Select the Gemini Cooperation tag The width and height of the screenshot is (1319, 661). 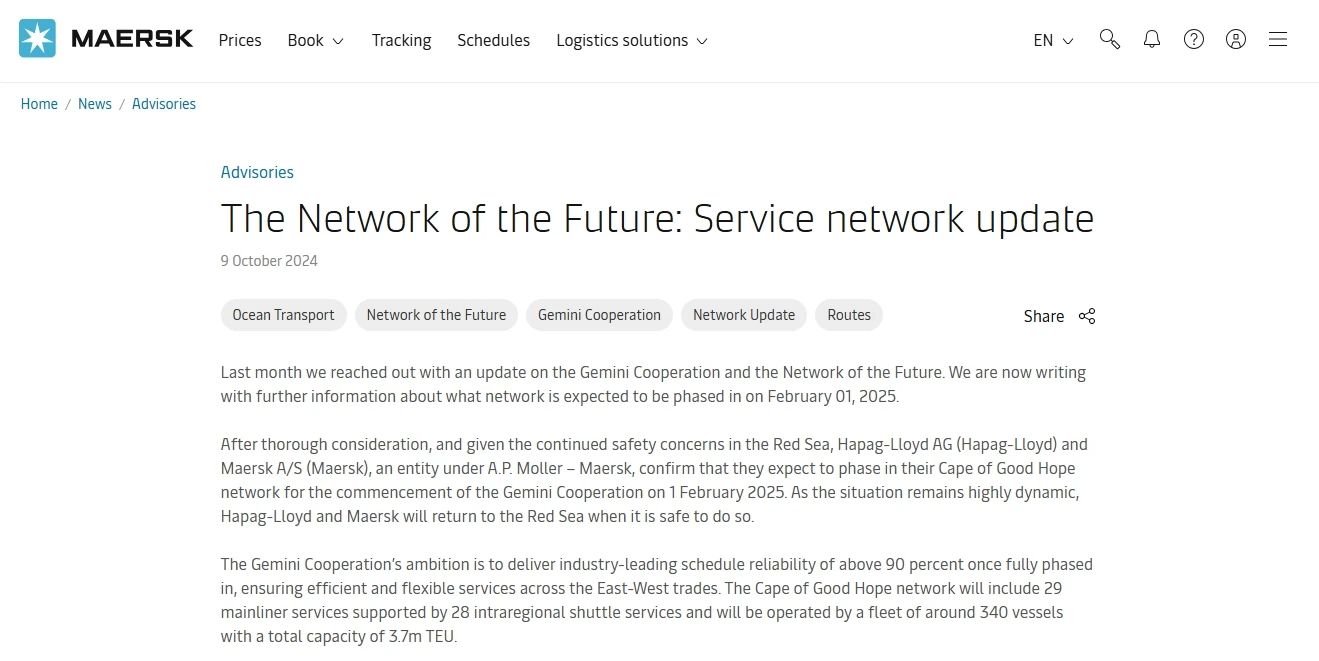[599, 315]
